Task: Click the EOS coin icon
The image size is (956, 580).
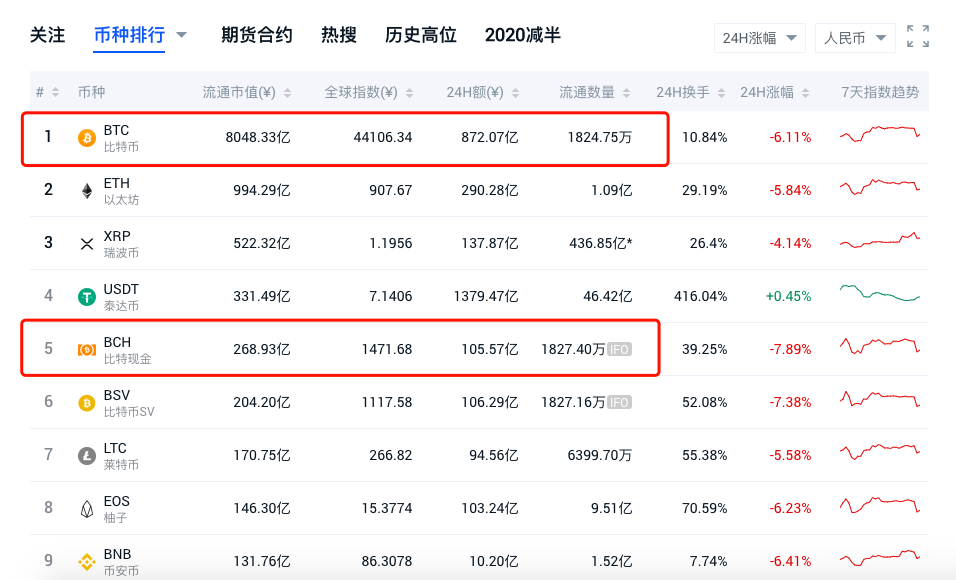Action: coord(87,507)
